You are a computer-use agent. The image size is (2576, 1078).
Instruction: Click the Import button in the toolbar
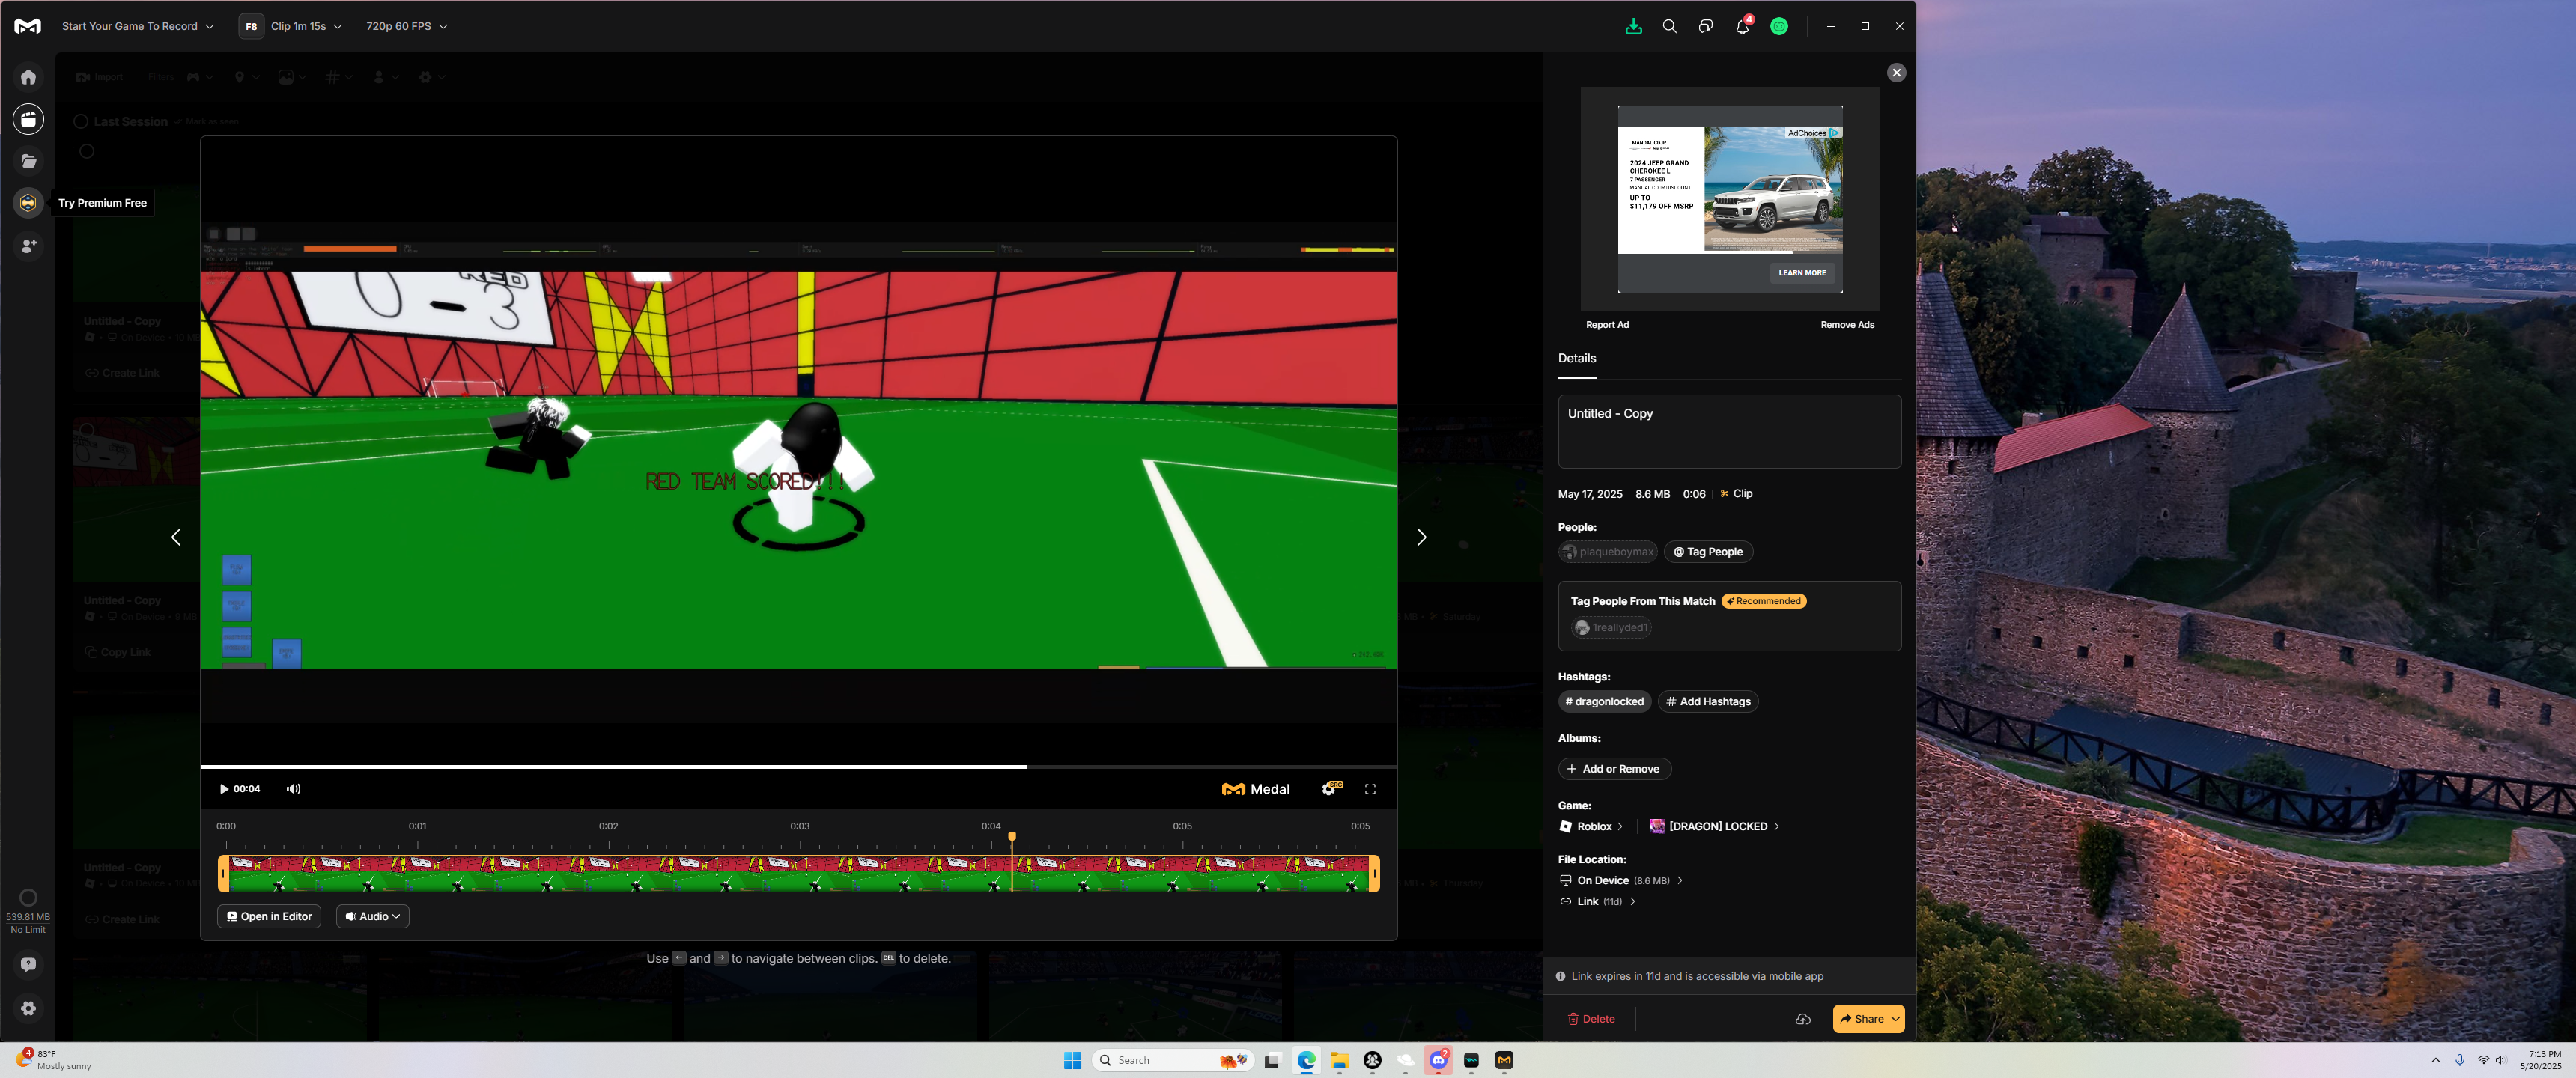100,77
